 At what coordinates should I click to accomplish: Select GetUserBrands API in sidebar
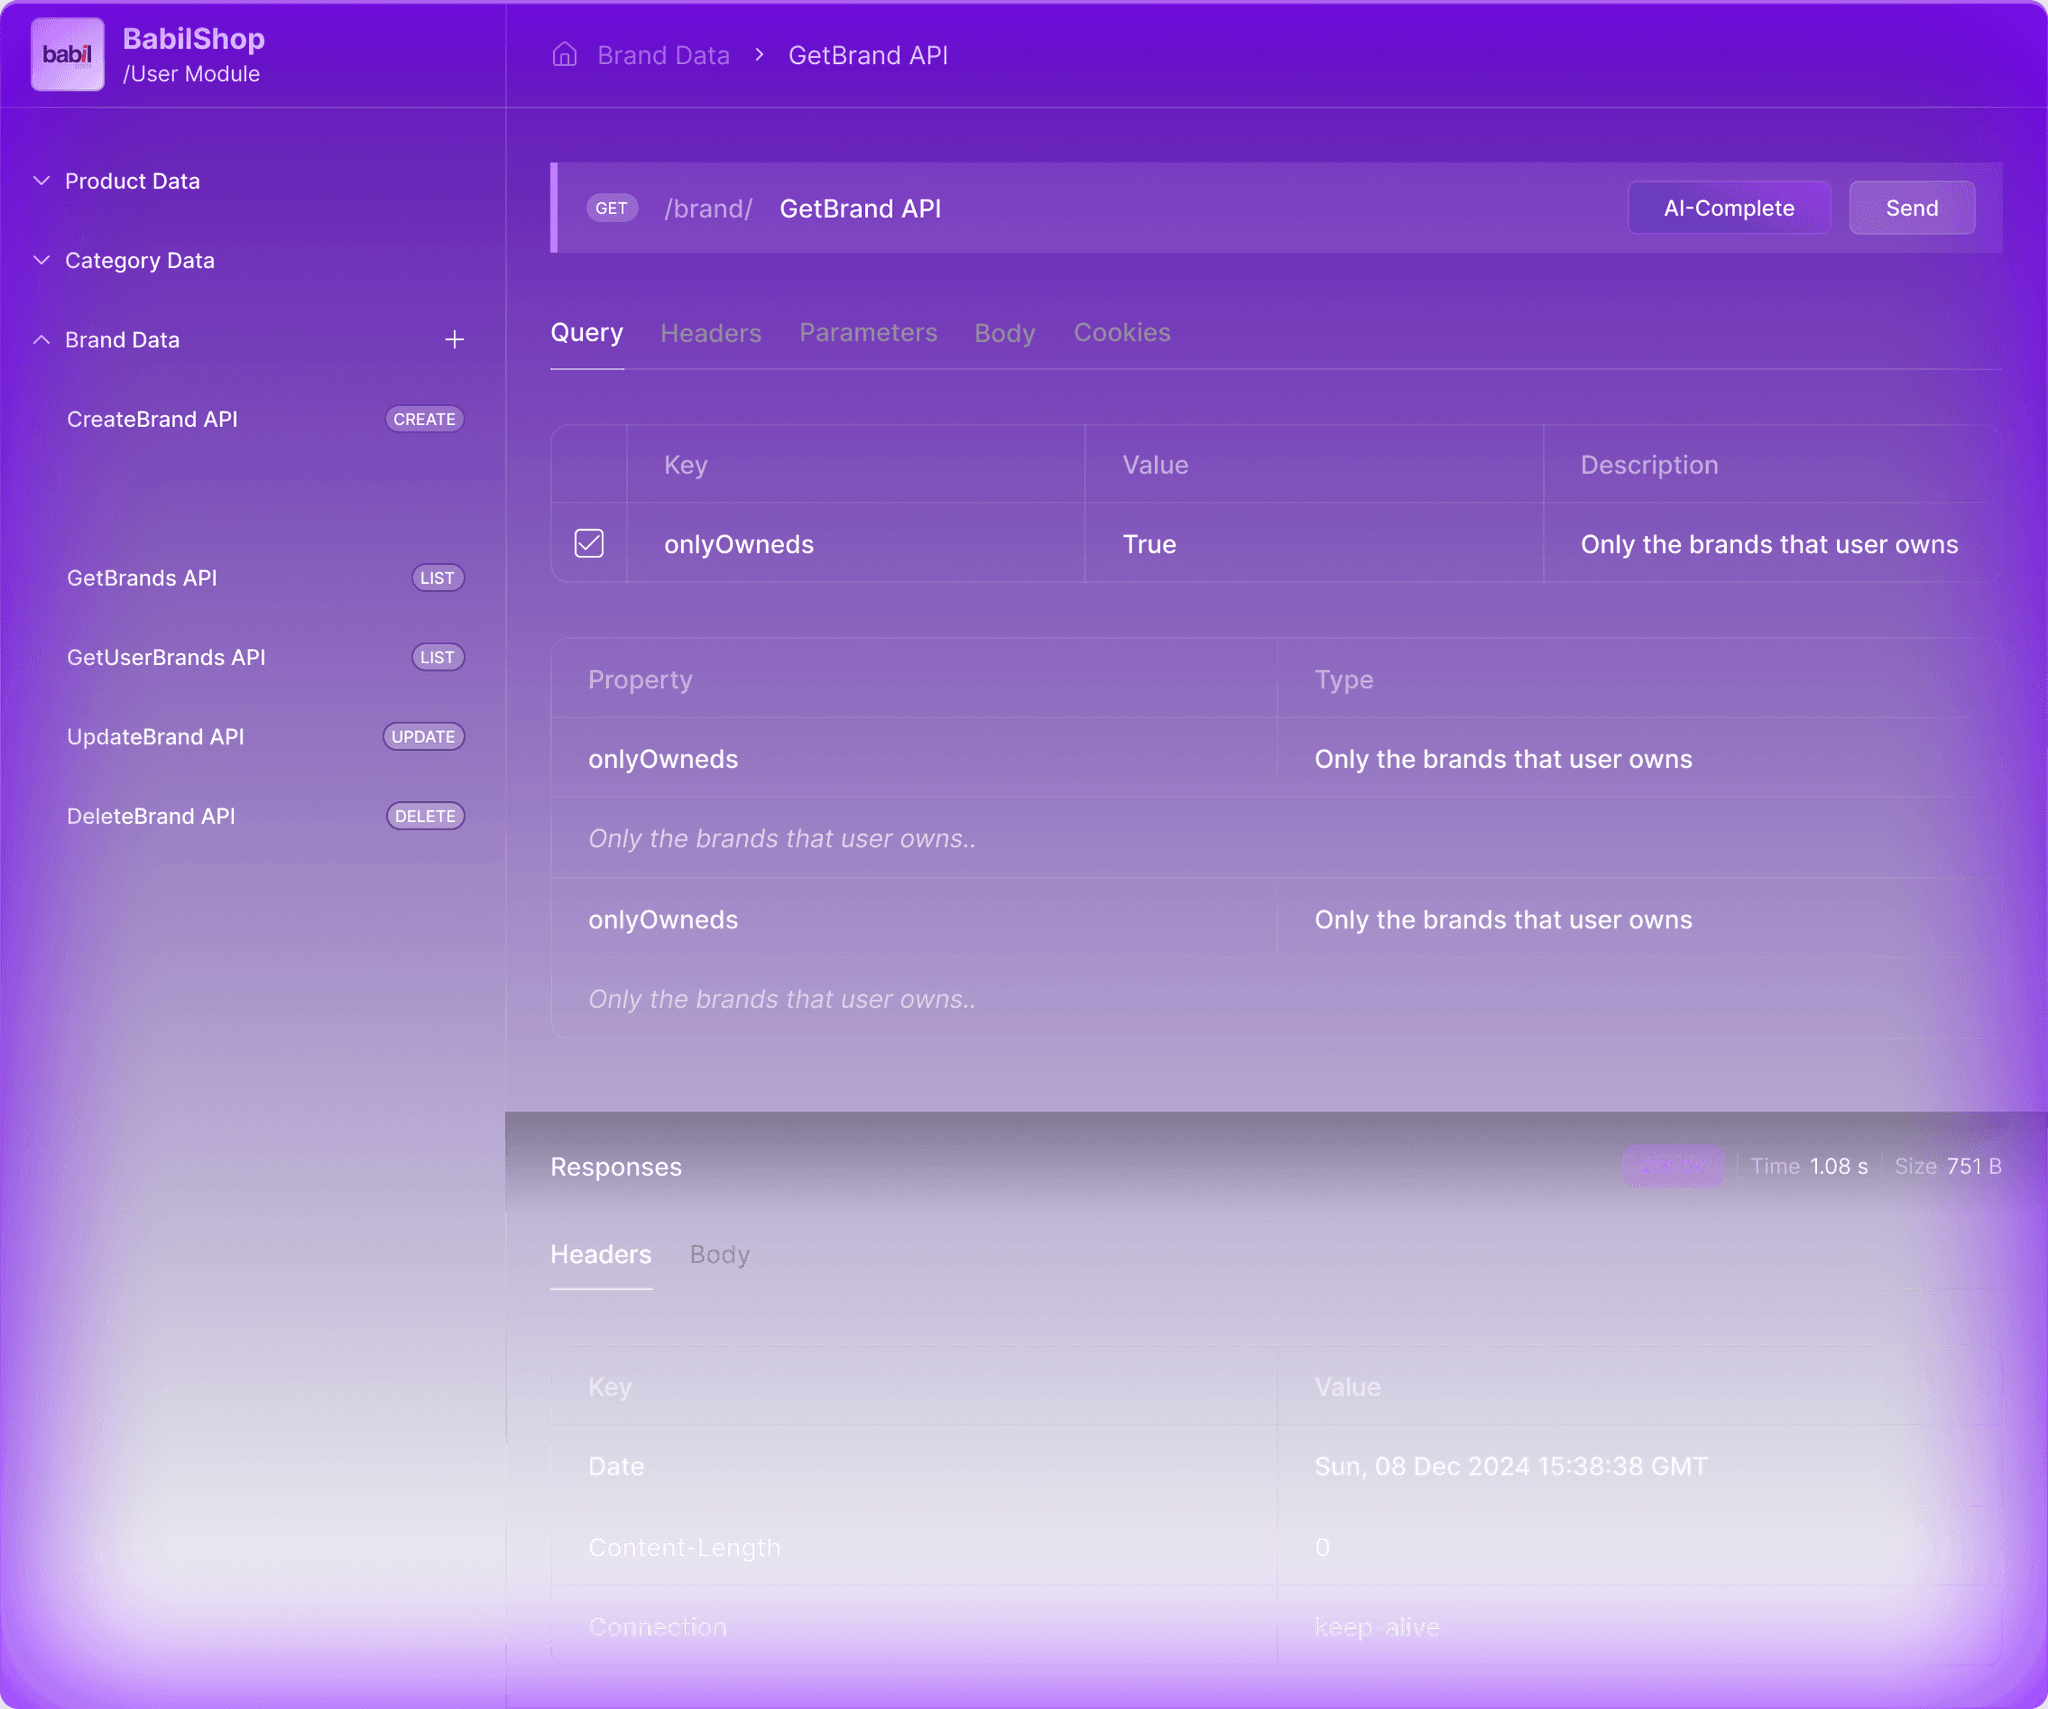pos(166,657)
